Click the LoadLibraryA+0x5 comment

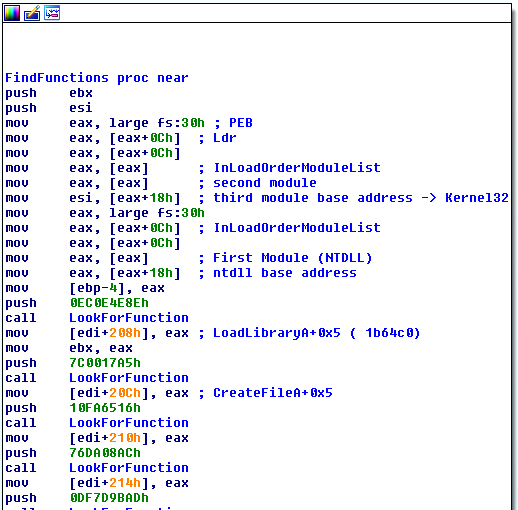tap(309, 333)
